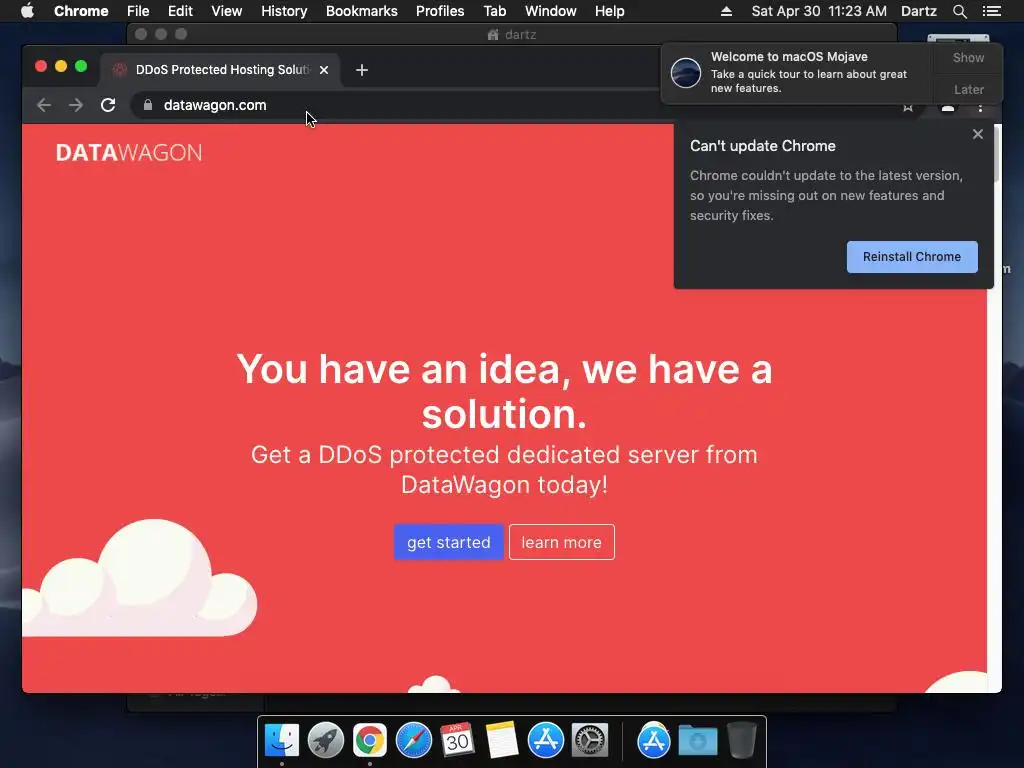
Task: Open the Apple menu
Action: (27, 11)
